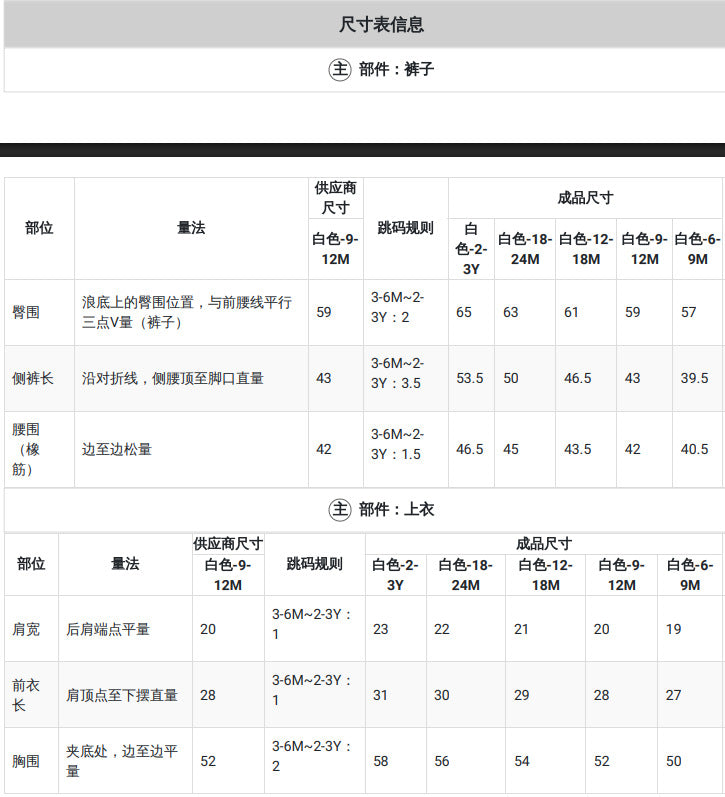Image resolution: width=725 pixels, height=797 pixels.
Task: Click the 53.5 value in 侧裤长 row
Action: 470,378
